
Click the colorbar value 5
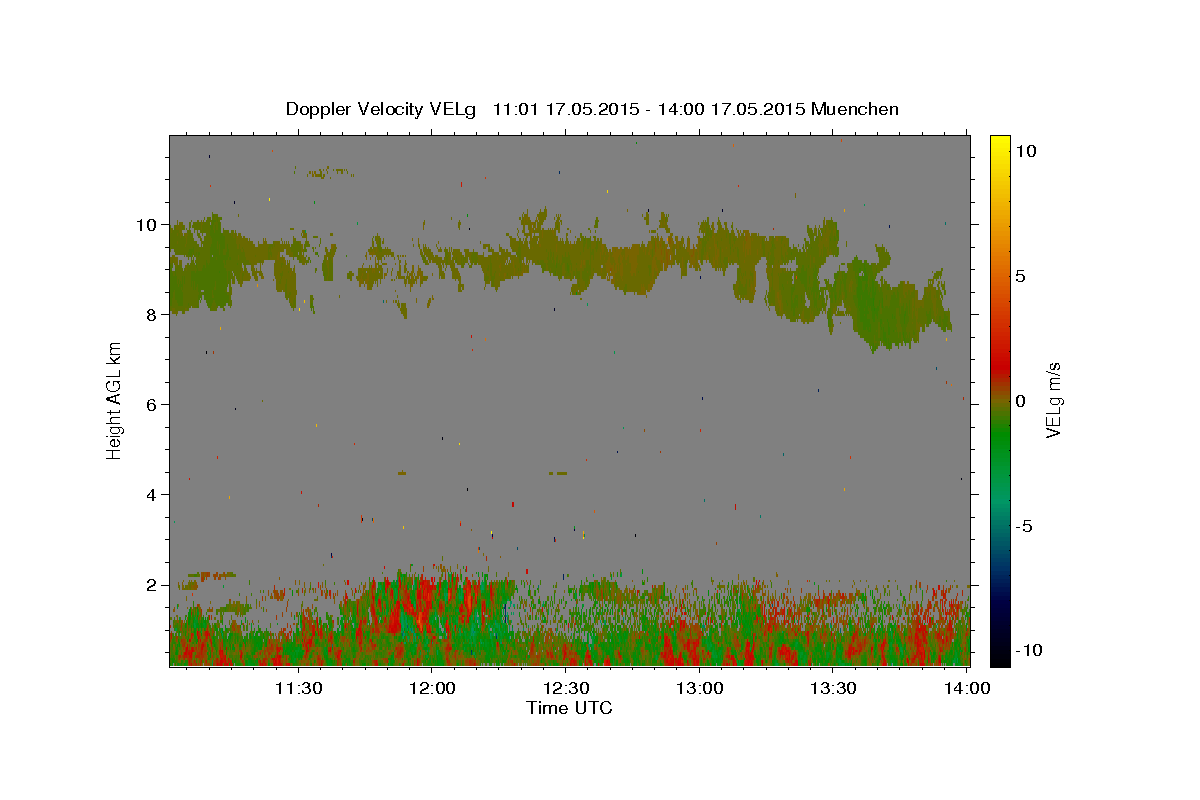click(x=1020, y=276)
